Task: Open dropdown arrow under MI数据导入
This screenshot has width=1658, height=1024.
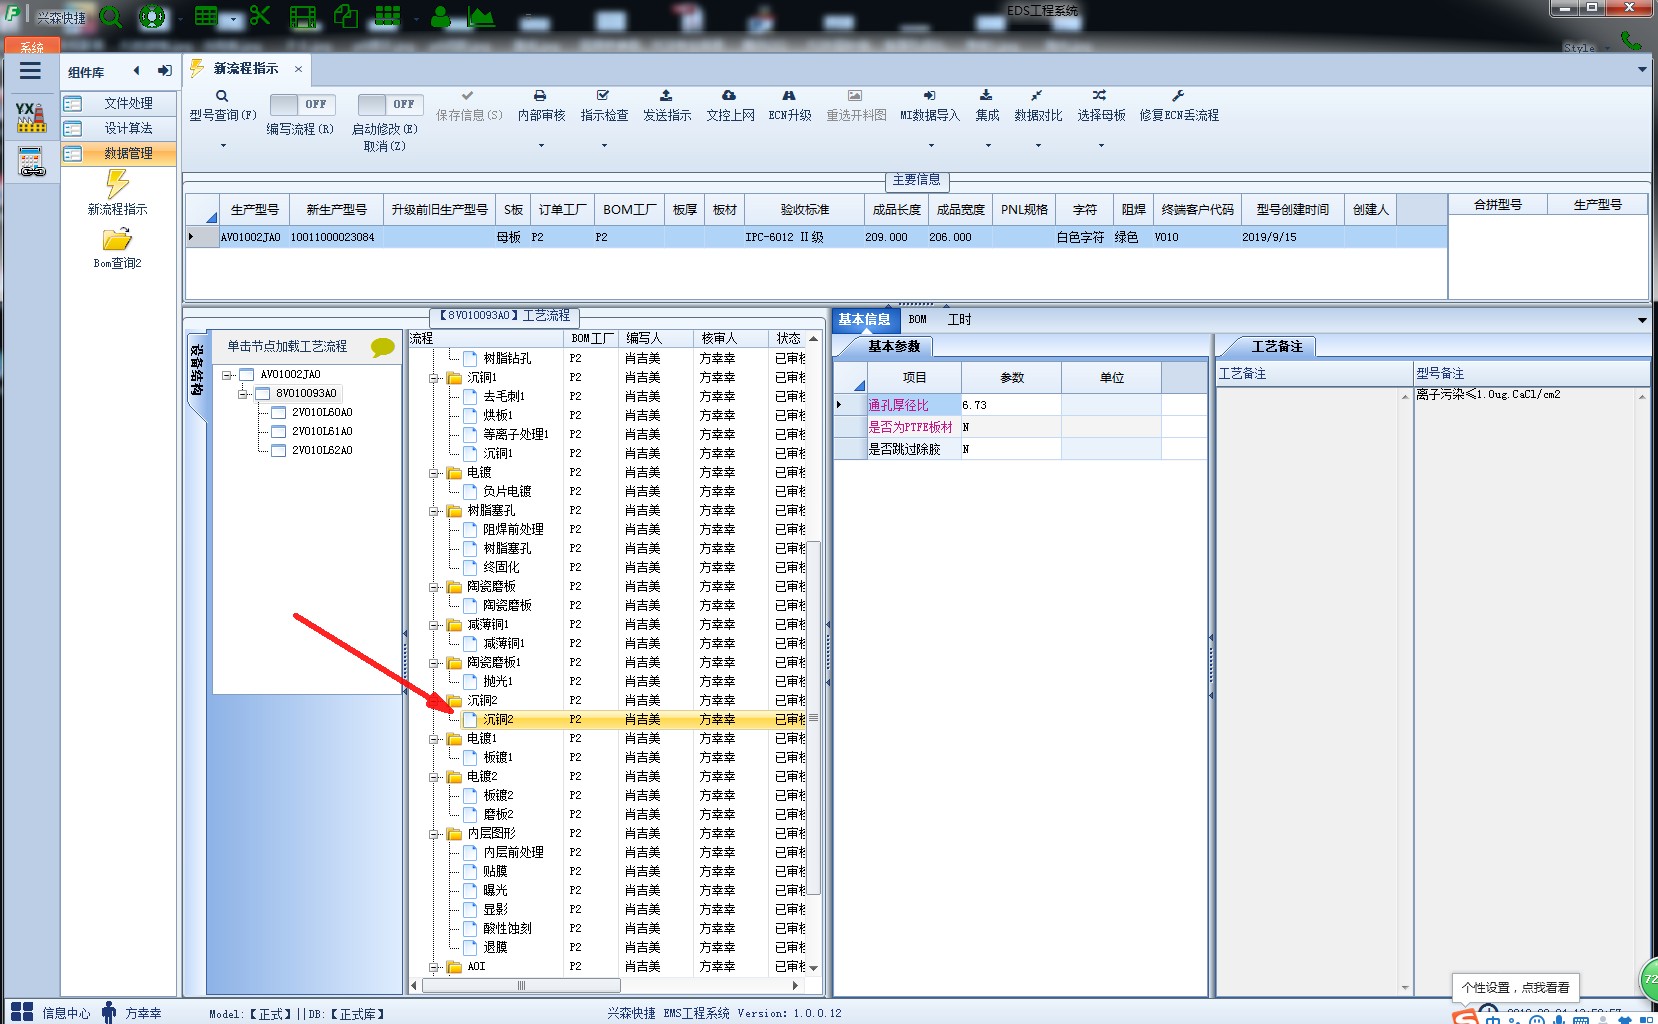Action: click(930, 146)
